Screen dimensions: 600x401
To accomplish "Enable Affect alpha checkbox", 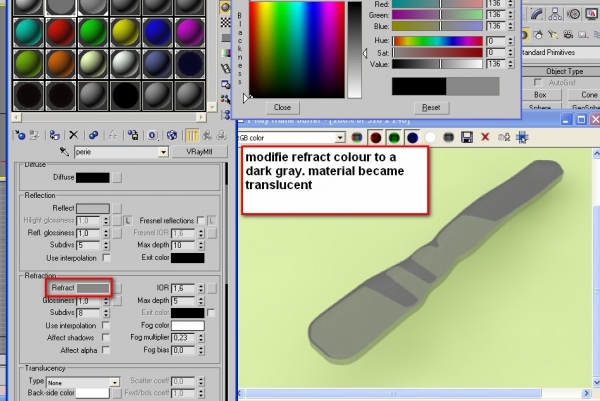I will pyautogui.click(x=106, y=350).
